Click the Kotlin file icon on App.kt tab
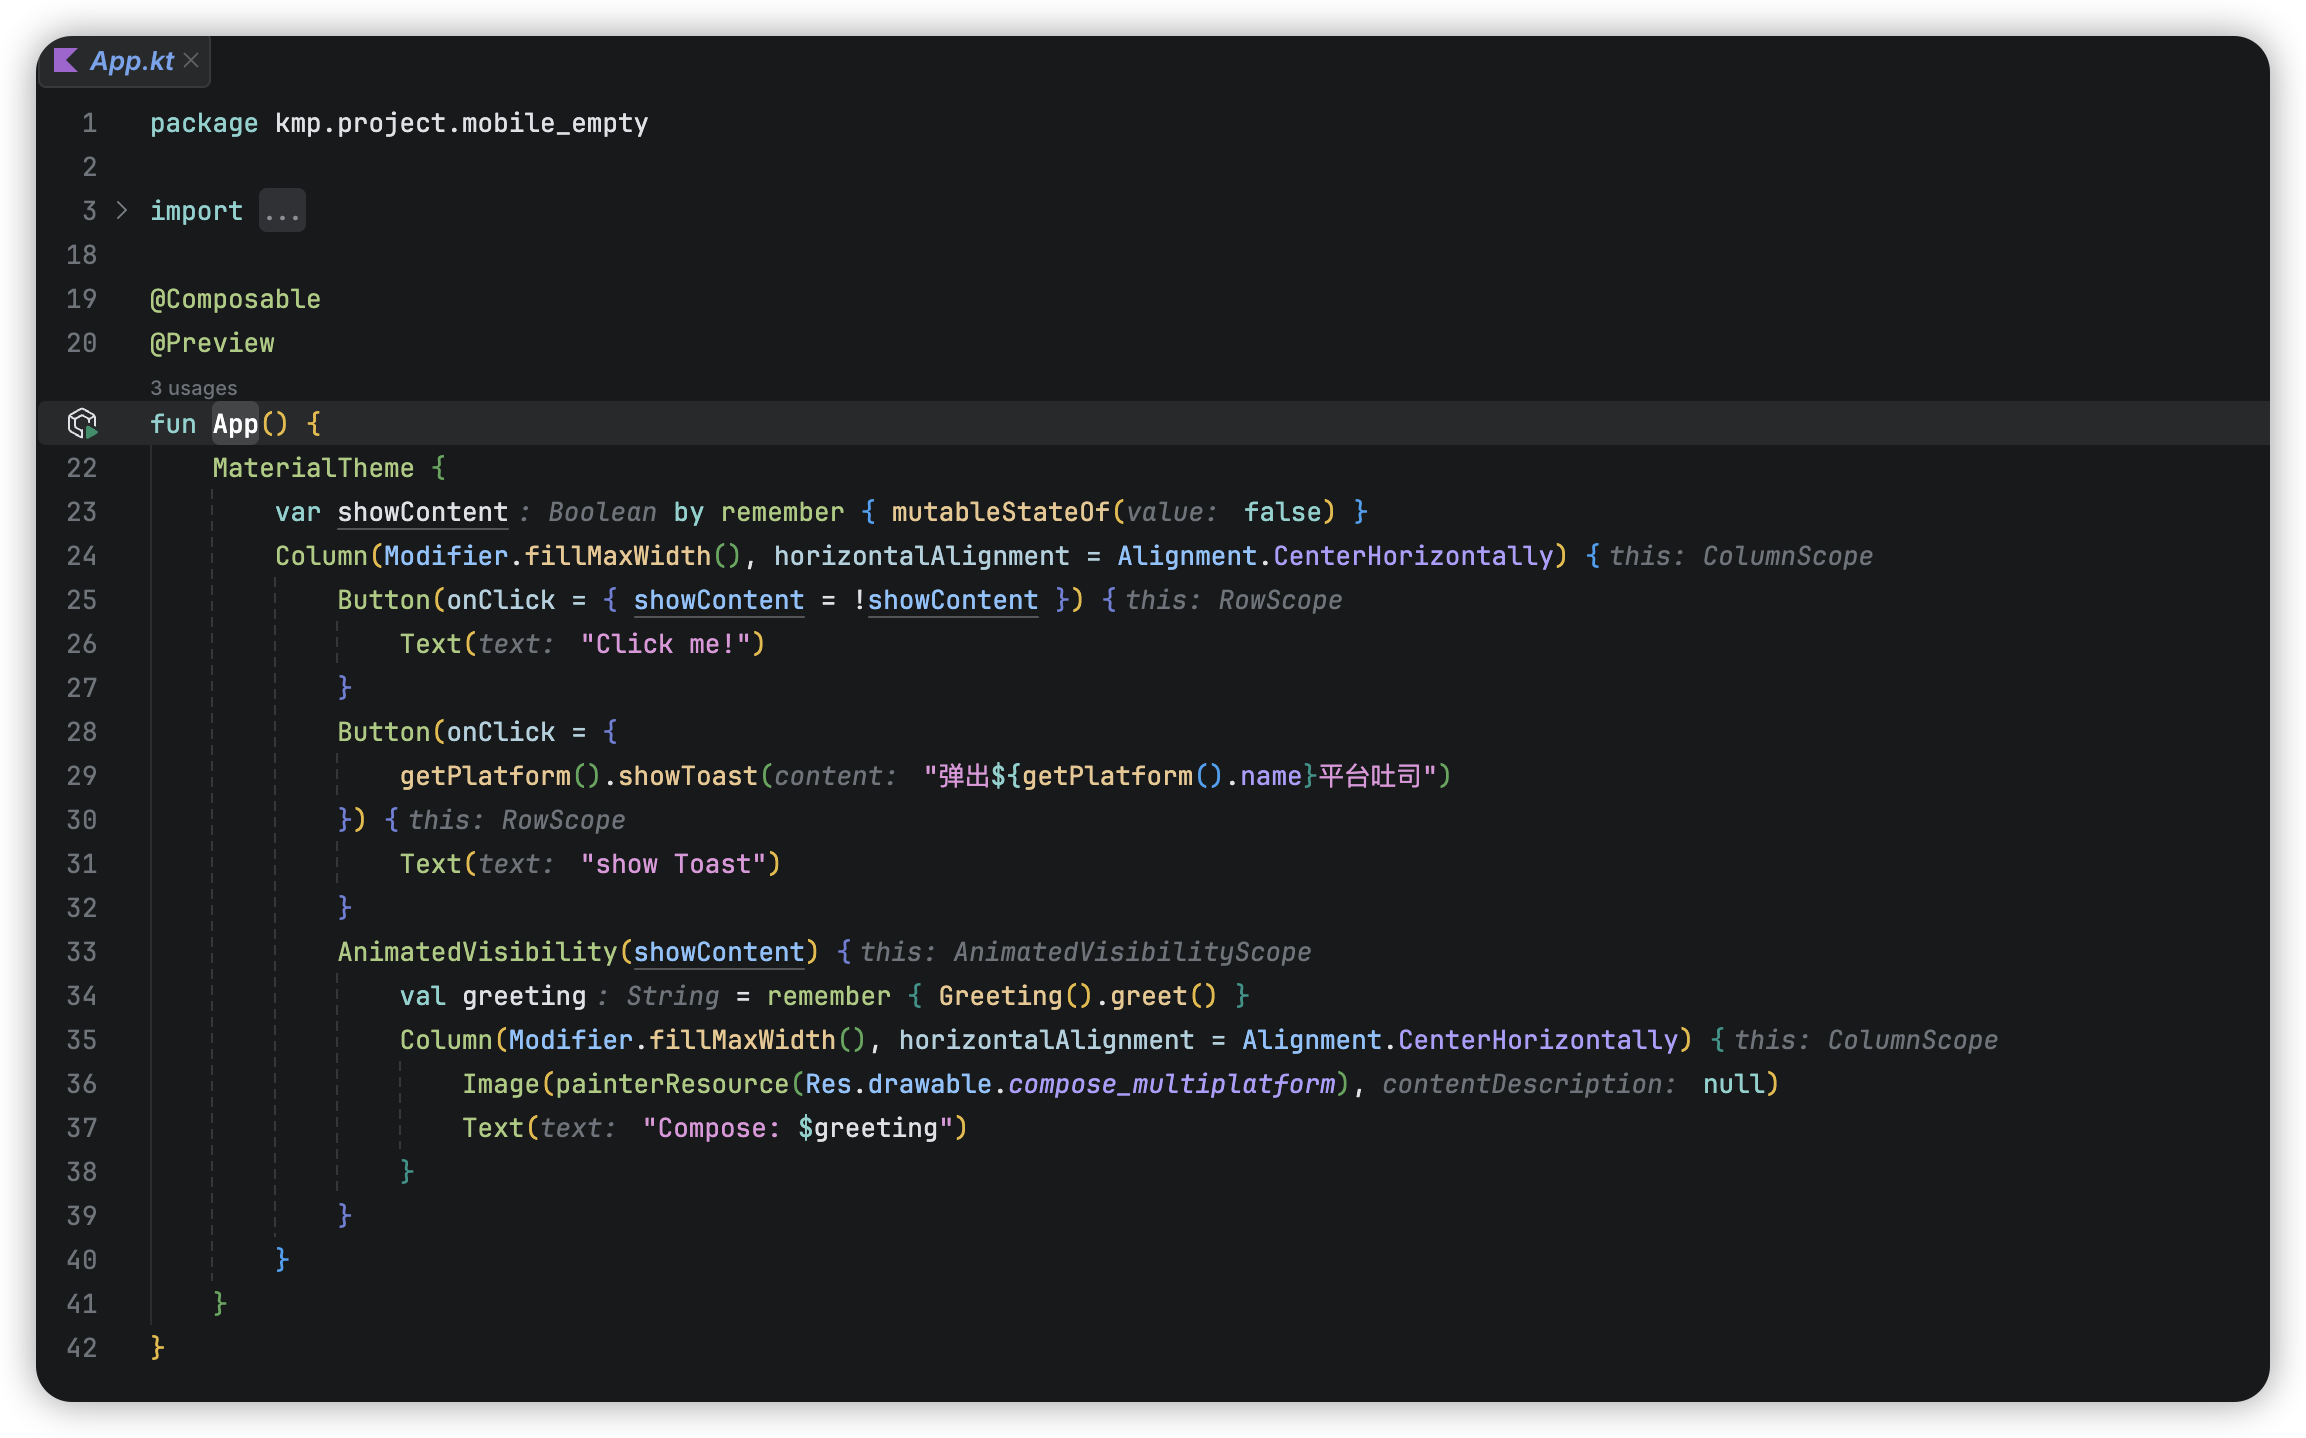Screen dimensions: 2306x1438 tap(66, 61)
